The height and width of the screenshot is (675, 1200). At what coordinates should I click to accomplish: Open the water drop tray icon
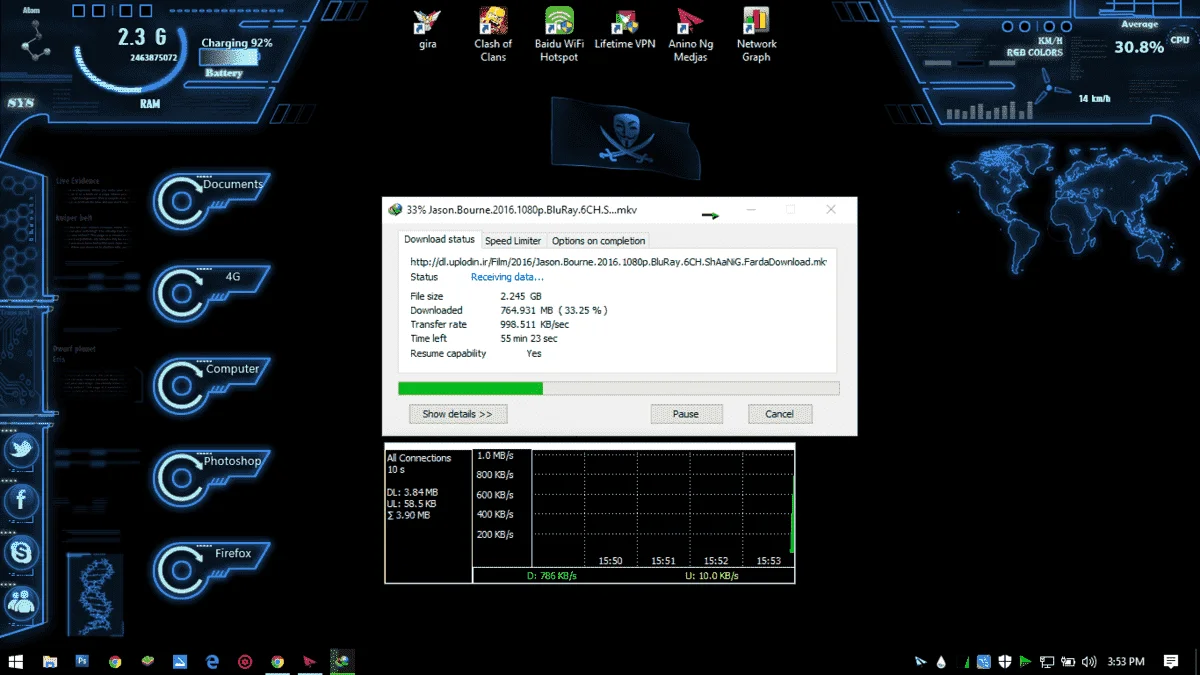tap(942, 661)
